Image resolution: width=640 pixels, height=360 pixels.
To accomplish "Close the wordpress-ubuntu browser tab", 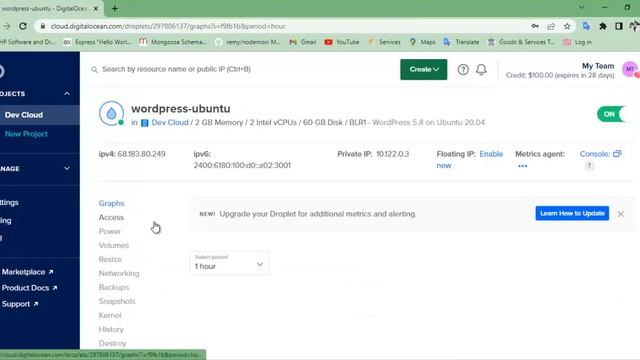I will tap(96, 8).
